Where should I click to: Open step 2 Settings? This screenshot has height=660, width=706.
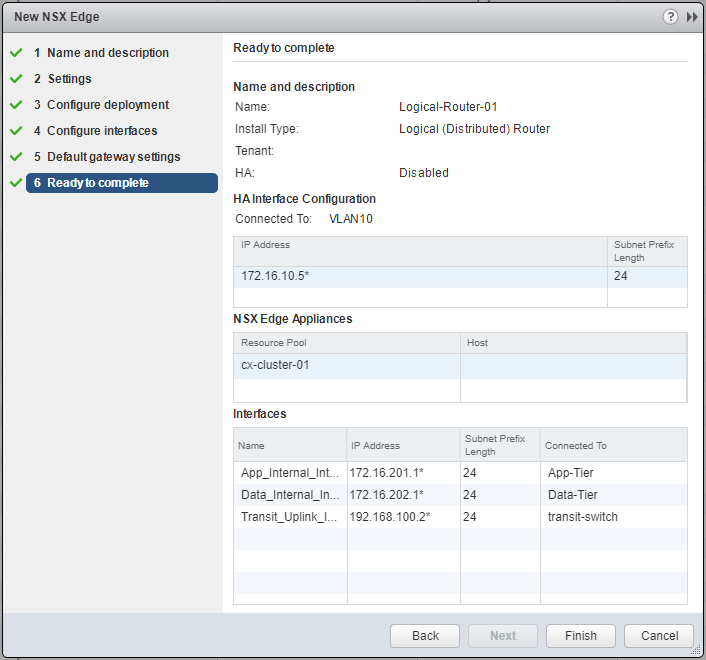(69, 79)
